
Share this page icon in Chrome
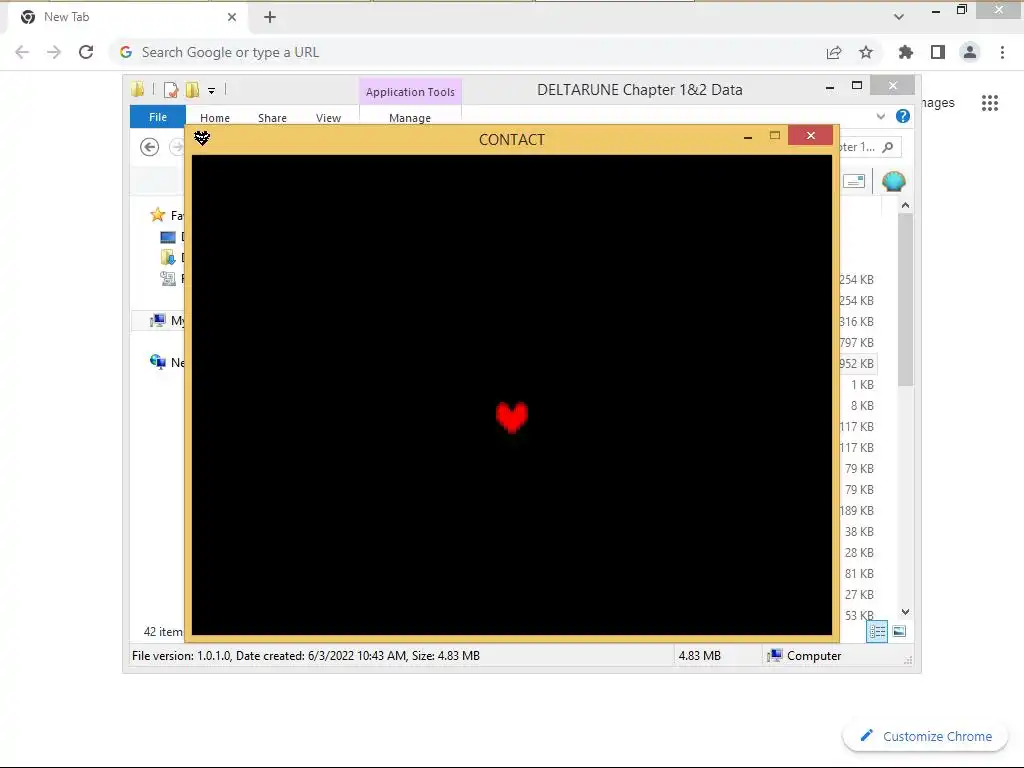pyautogui.click(x=834, y=52)
